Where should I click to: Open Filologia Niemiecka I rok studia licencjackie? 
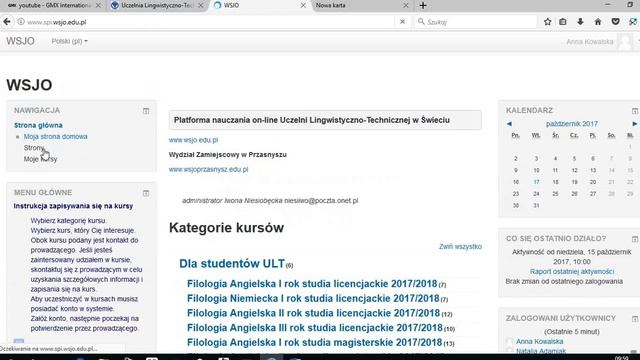pyautogui.click(x=313, y=298)
